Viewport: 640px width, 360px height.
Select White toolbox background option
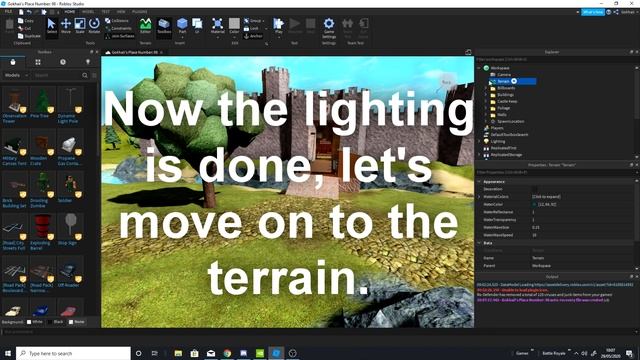(x=35, y=322)
